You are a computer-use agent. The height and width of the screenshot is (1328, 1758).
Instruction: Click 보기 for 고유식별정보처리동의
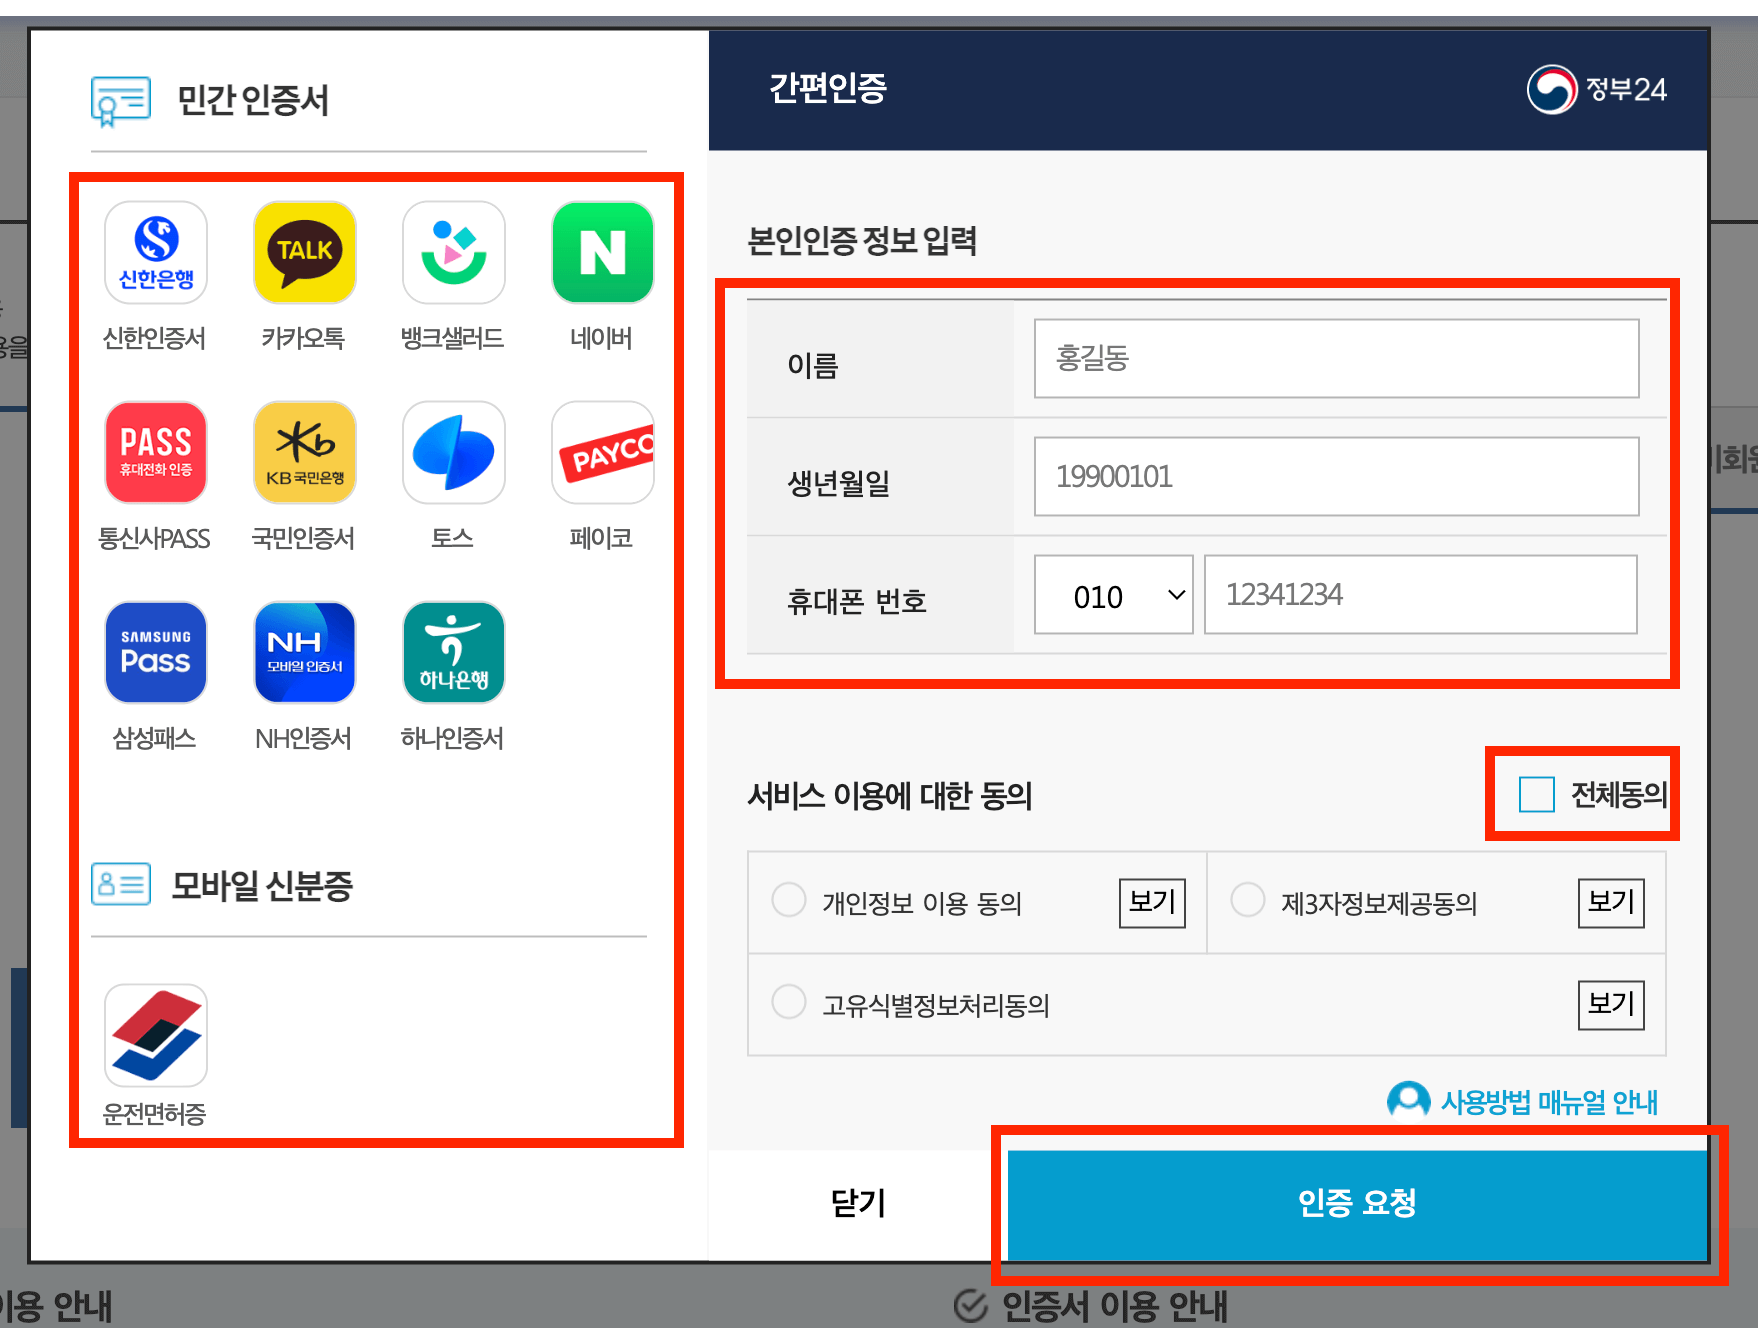(x=1611, y=1005)
